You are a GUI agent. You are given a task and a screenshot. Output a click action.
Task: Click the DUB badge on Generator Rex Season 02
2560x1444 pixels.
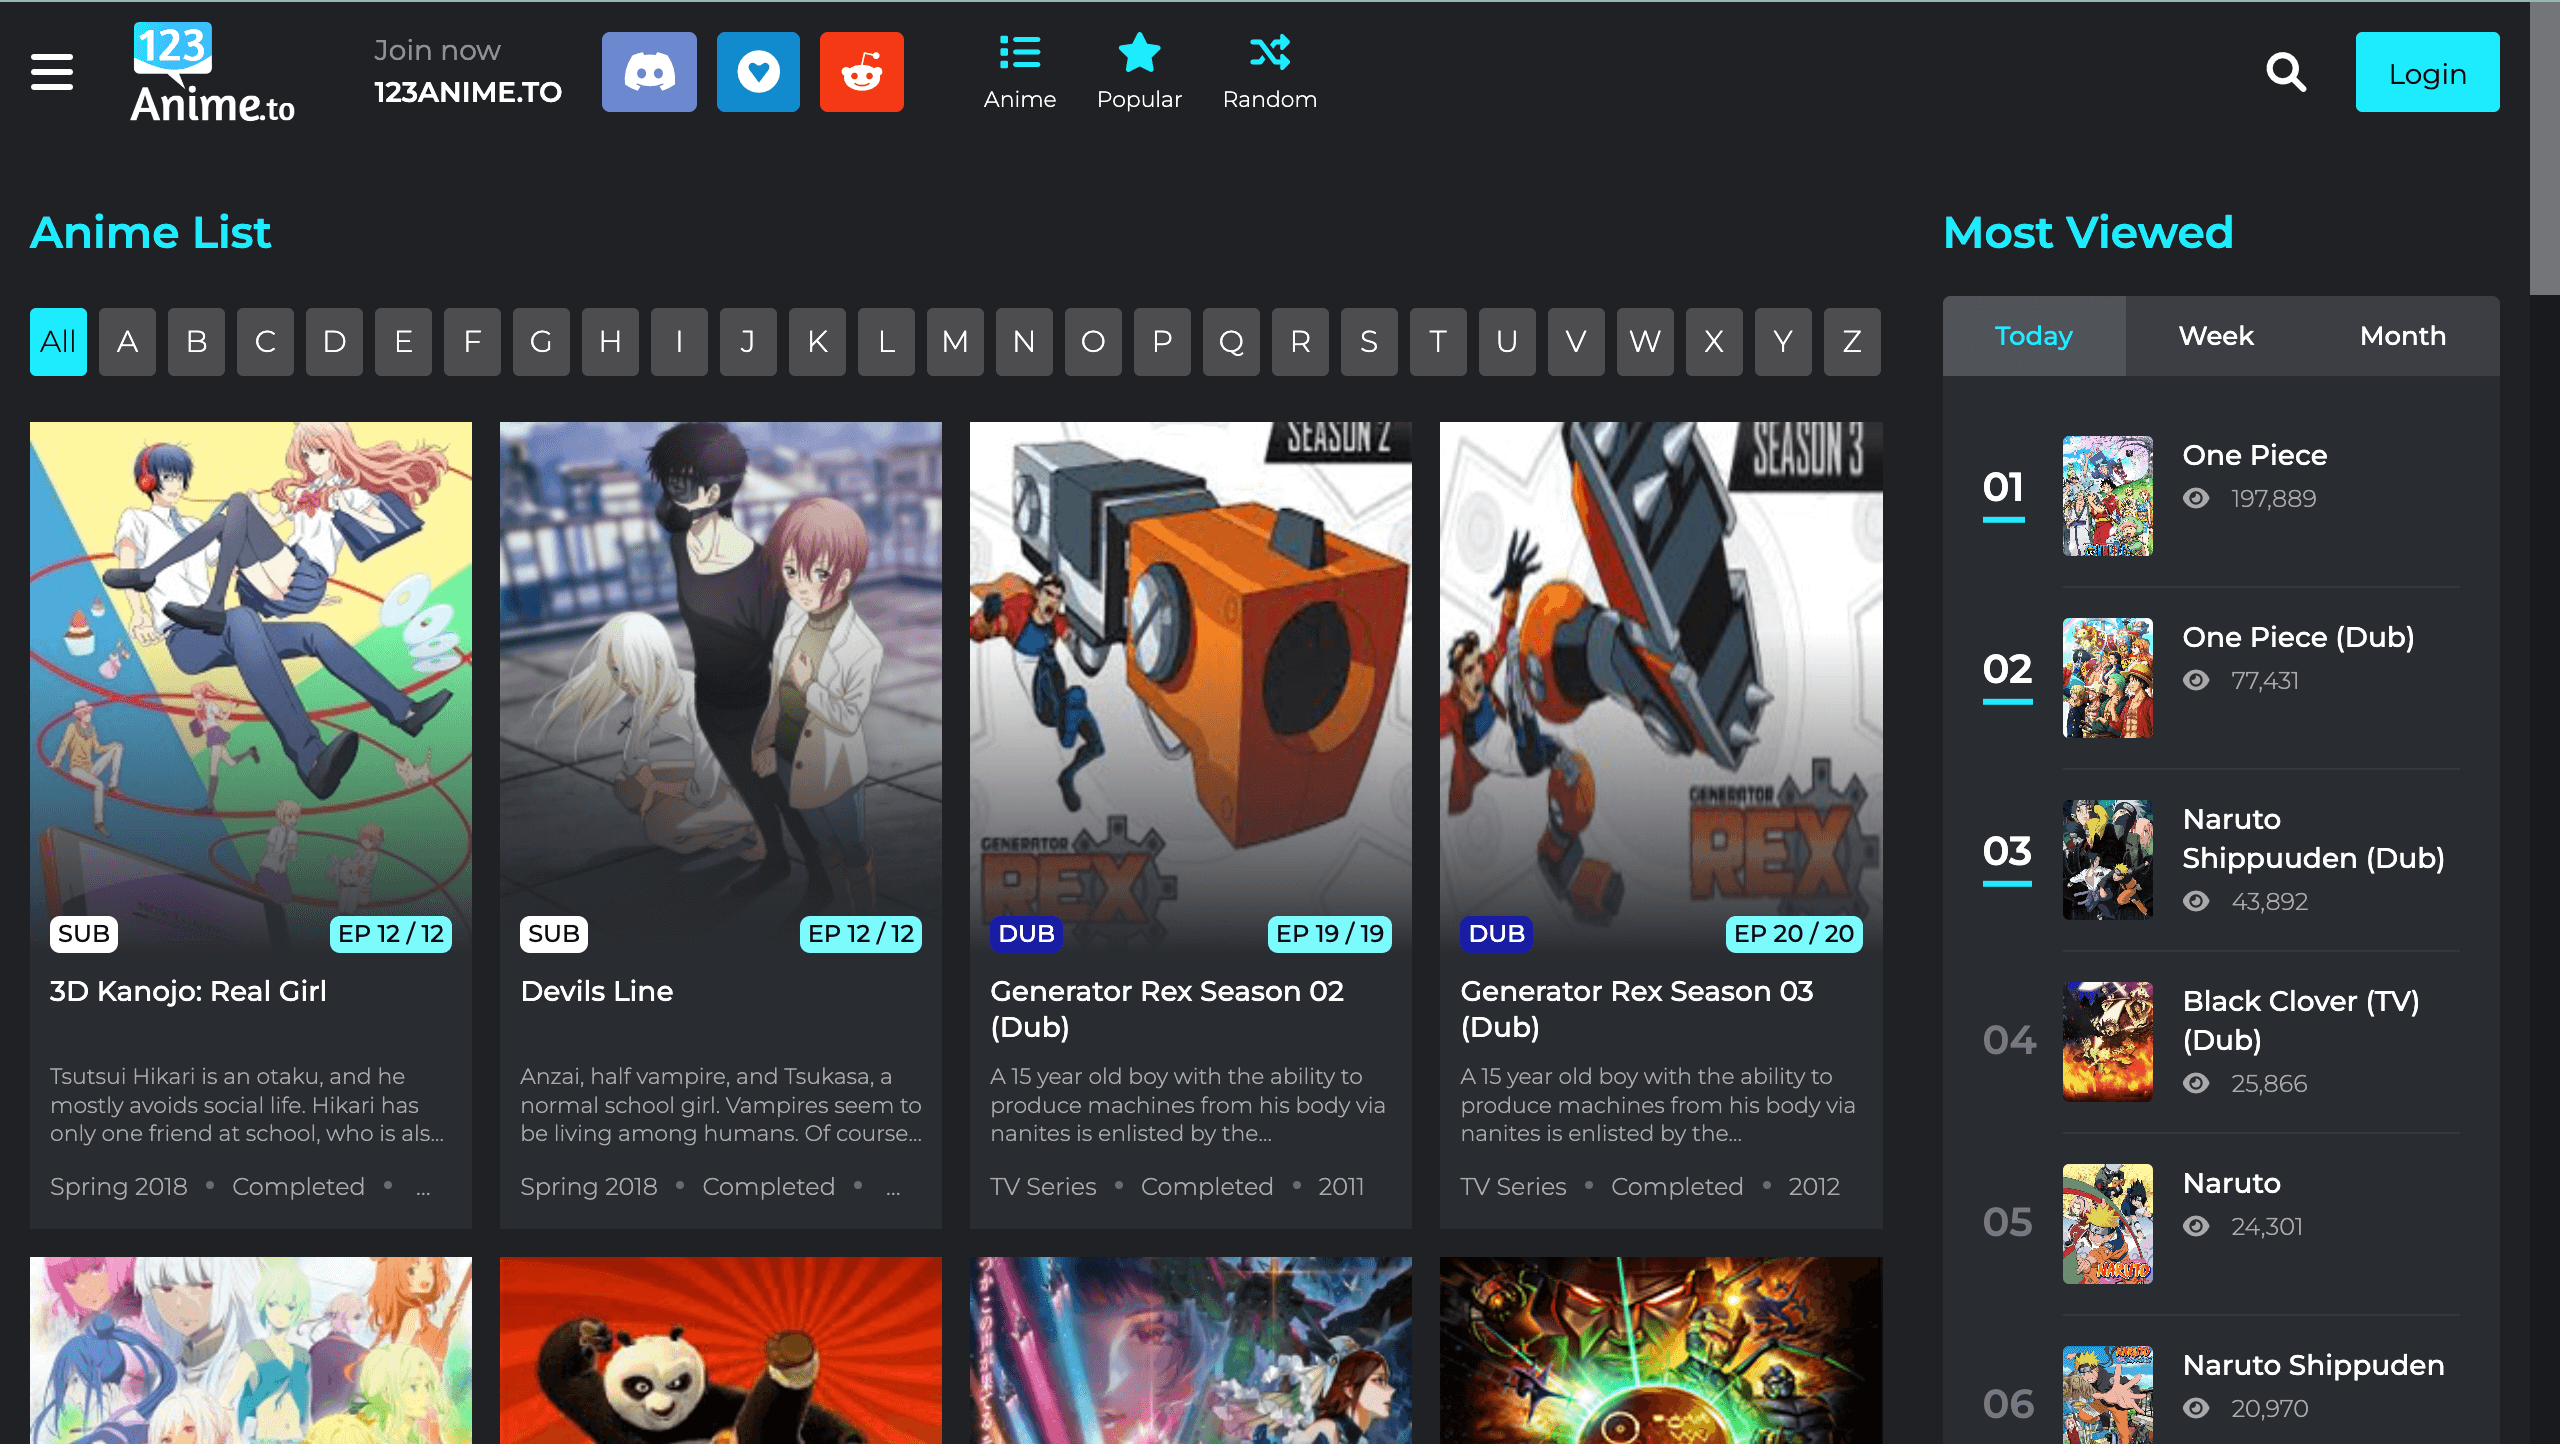tap(1027, 934)
